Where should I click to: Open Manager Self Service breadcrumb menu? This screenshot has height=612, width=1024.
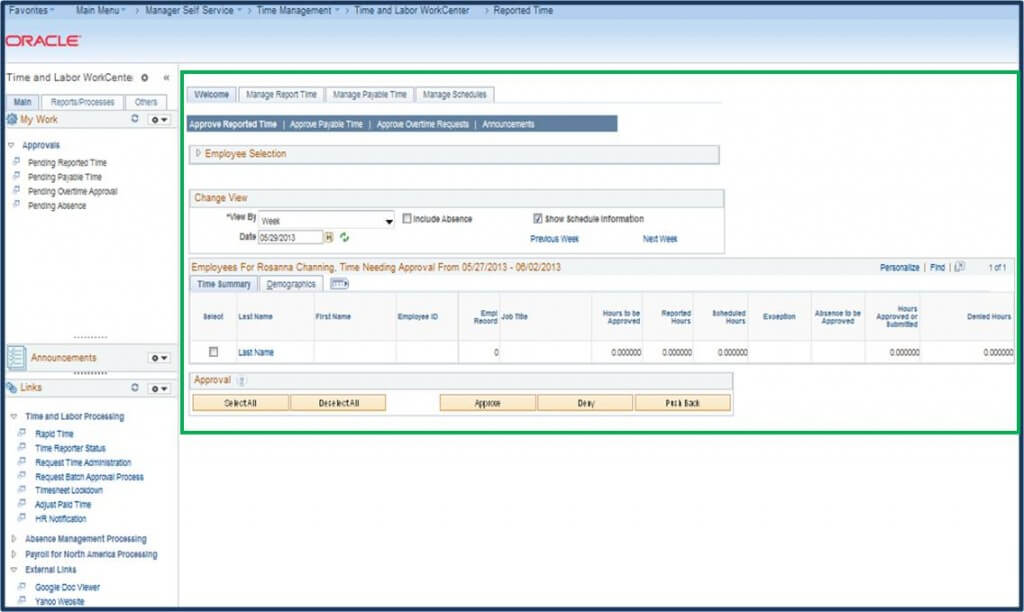point(193,10)
